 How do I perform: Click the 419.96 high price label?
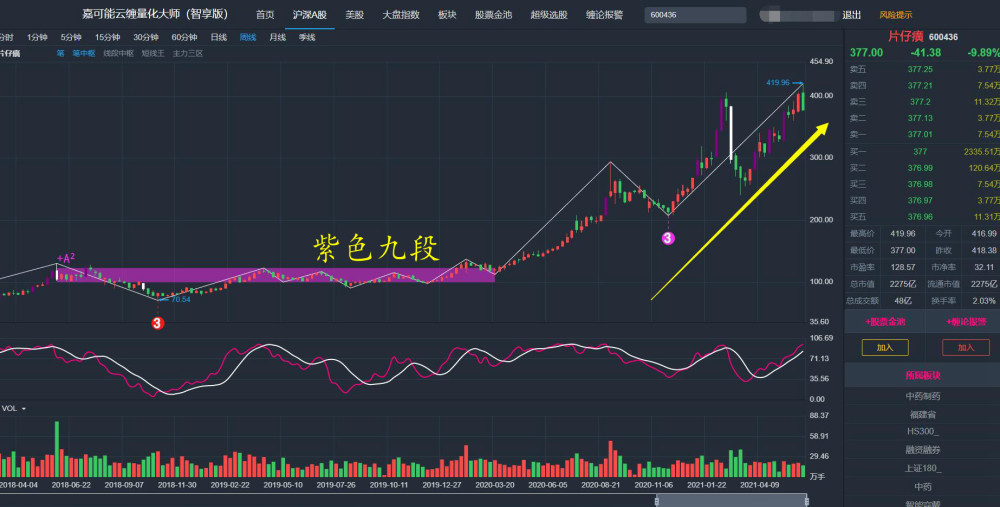[x=777, y=82]
